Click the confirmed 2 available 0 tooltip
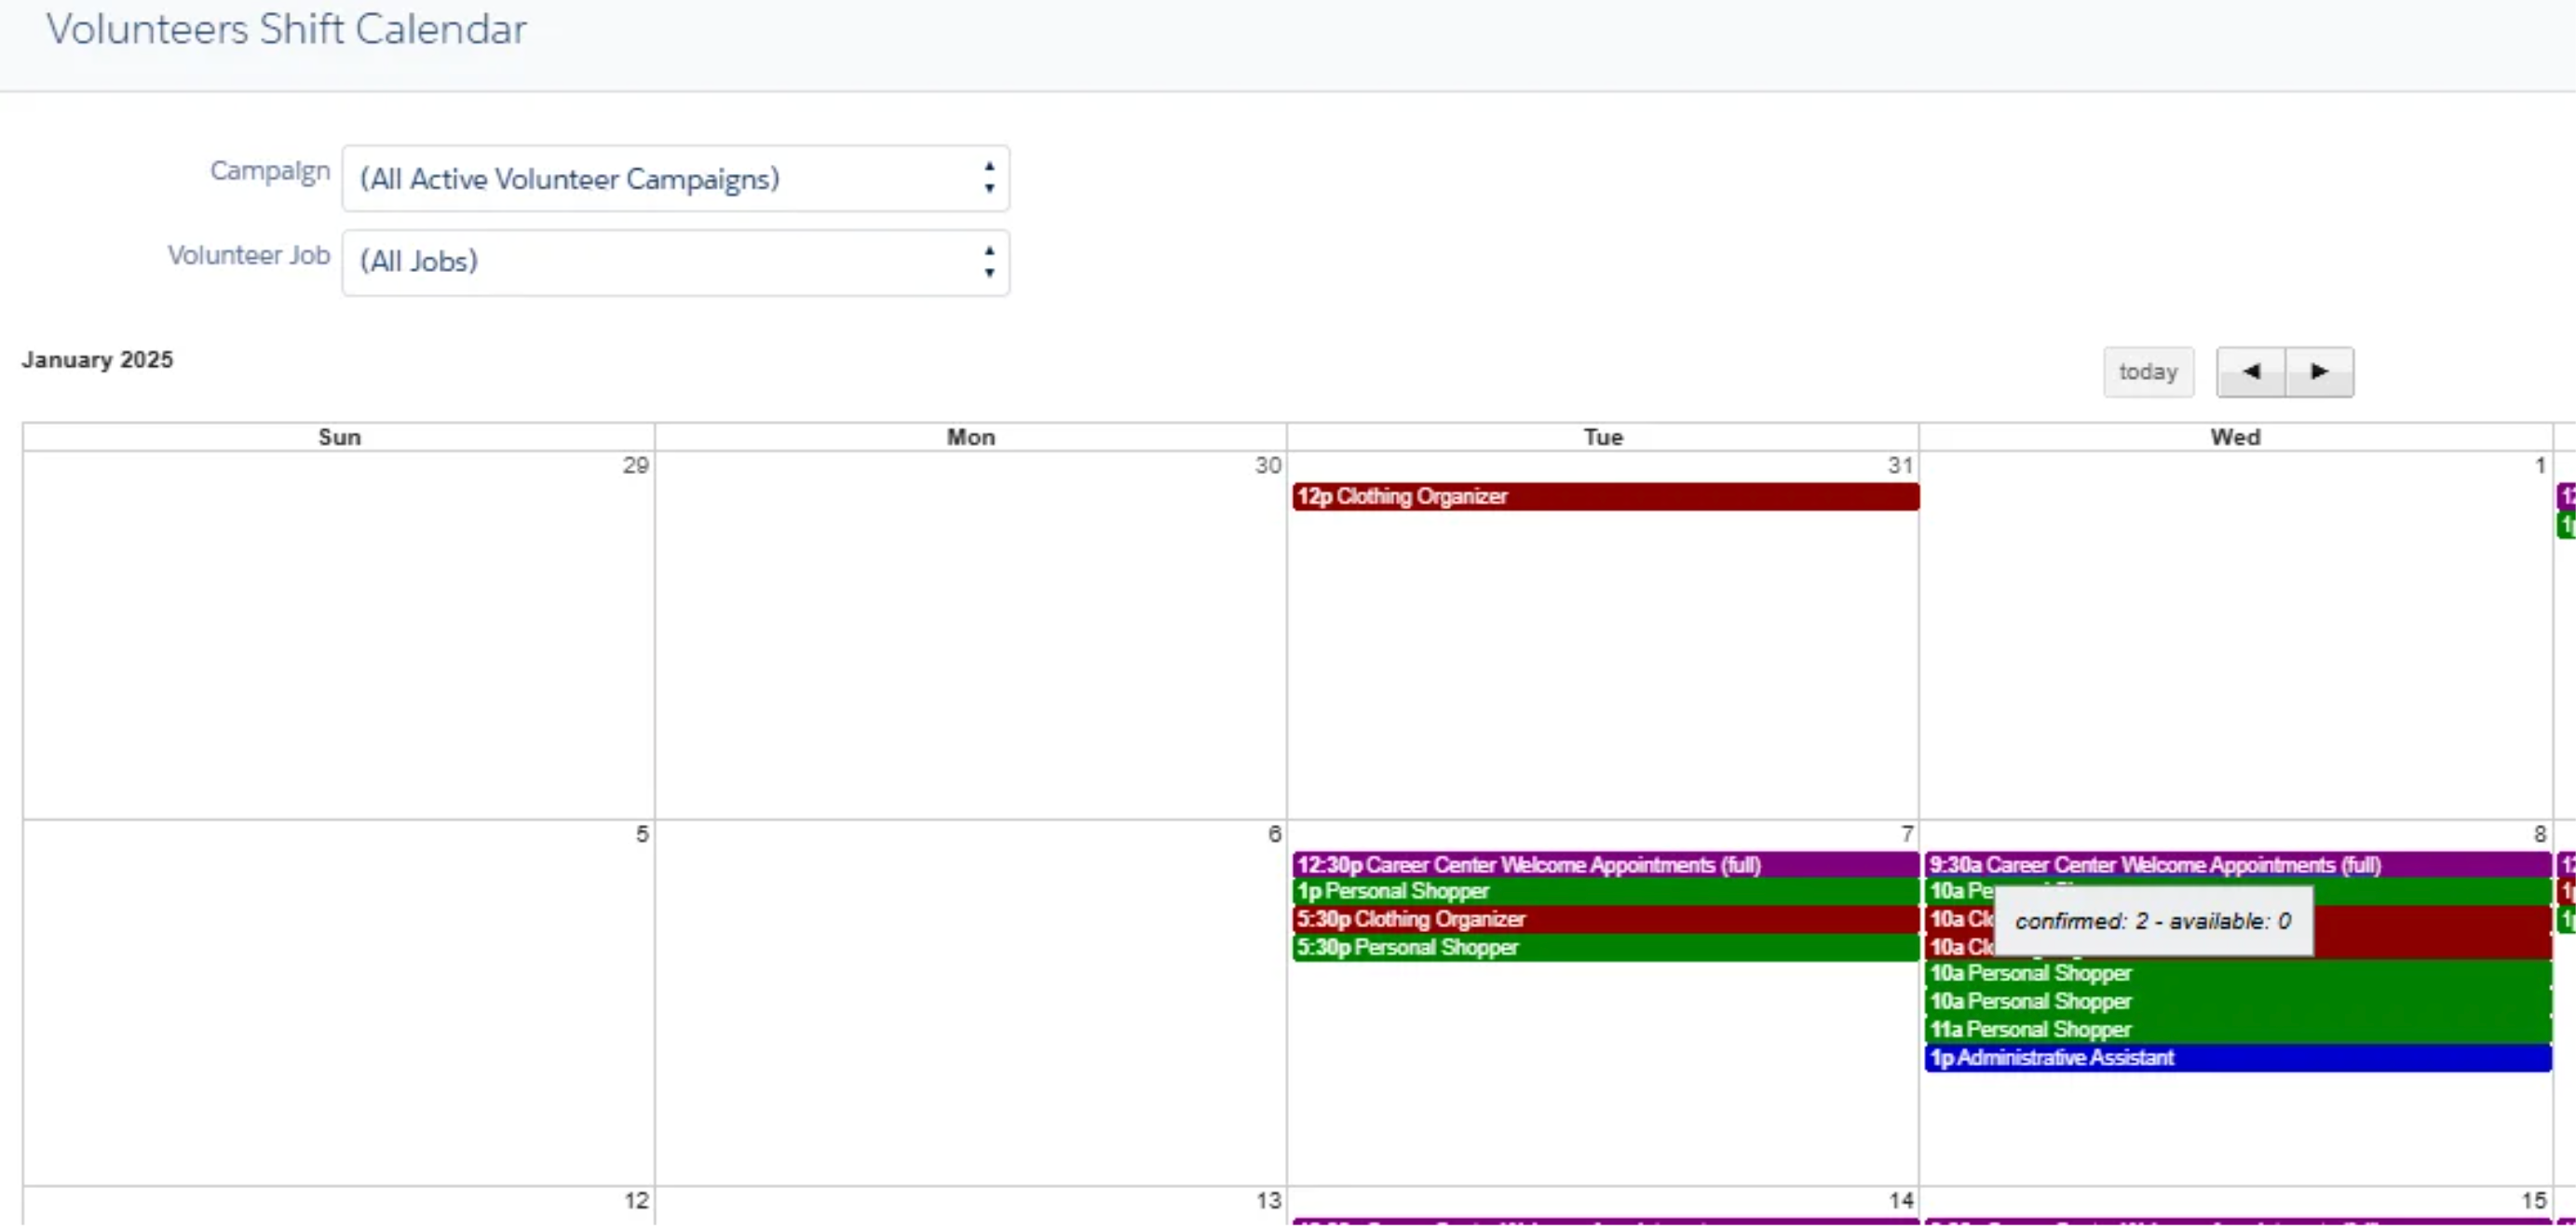This screenshot has width=2576, height=1229. coord(2153,923)
